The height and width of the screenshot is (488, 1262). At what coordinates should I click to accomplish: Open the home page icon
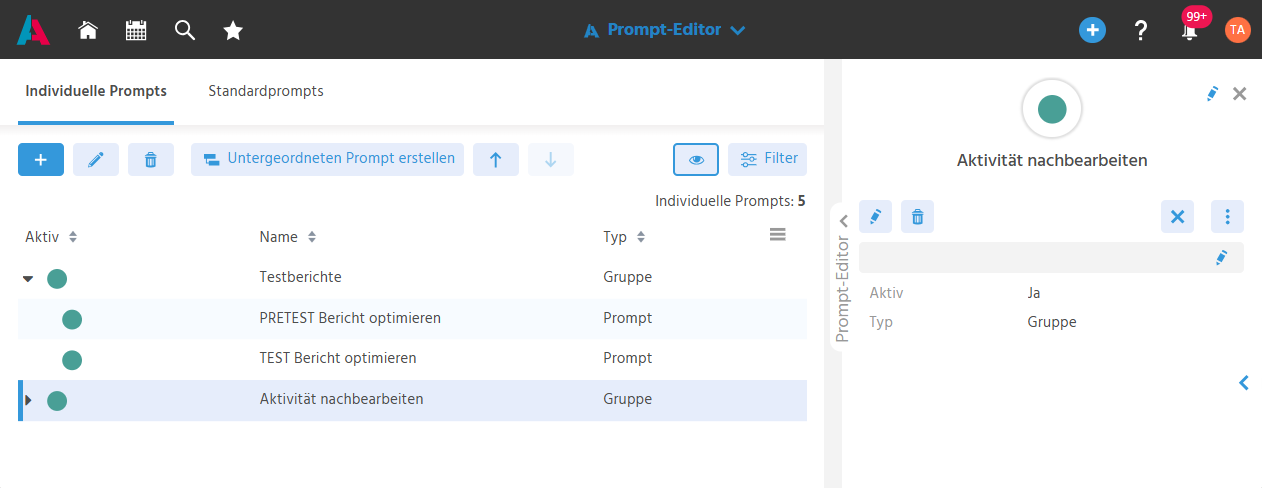(x=88, y=30)
